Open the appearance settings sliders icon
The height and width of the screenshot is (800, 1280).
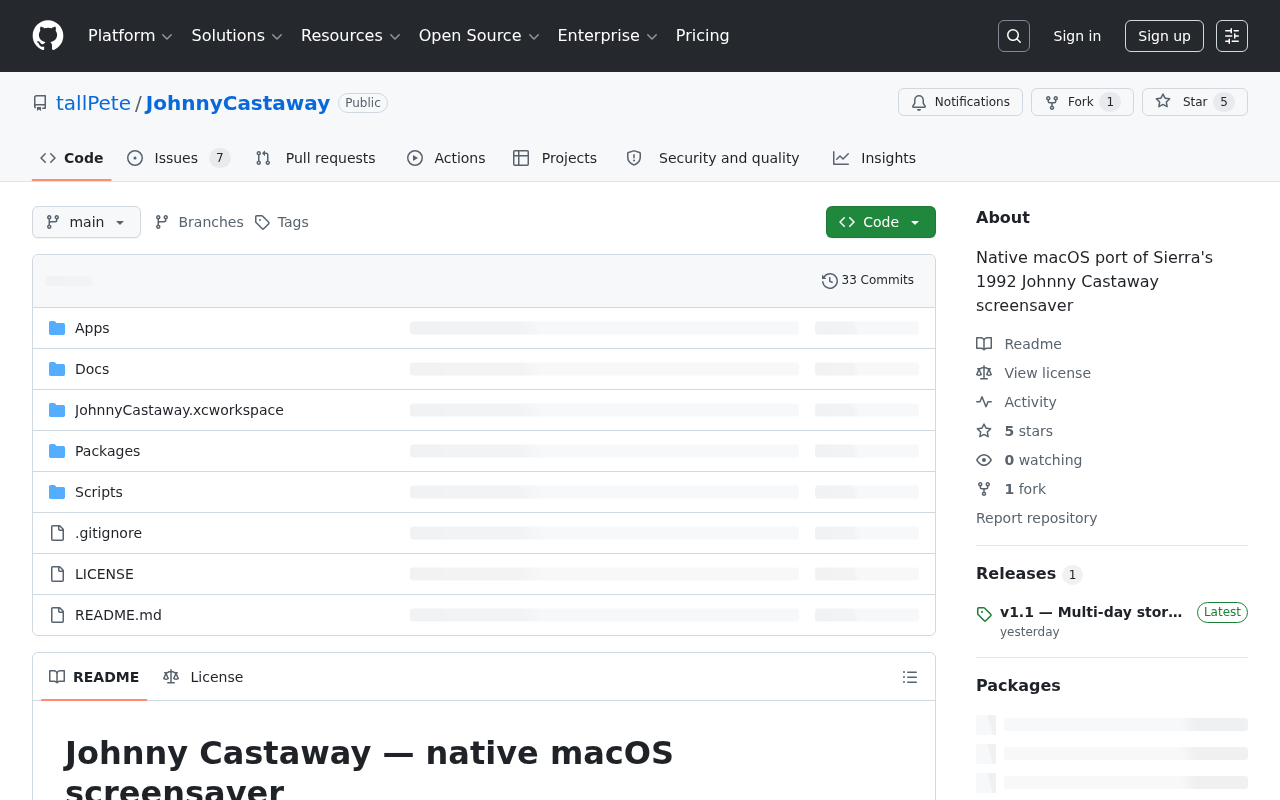tap(1232, 36)
